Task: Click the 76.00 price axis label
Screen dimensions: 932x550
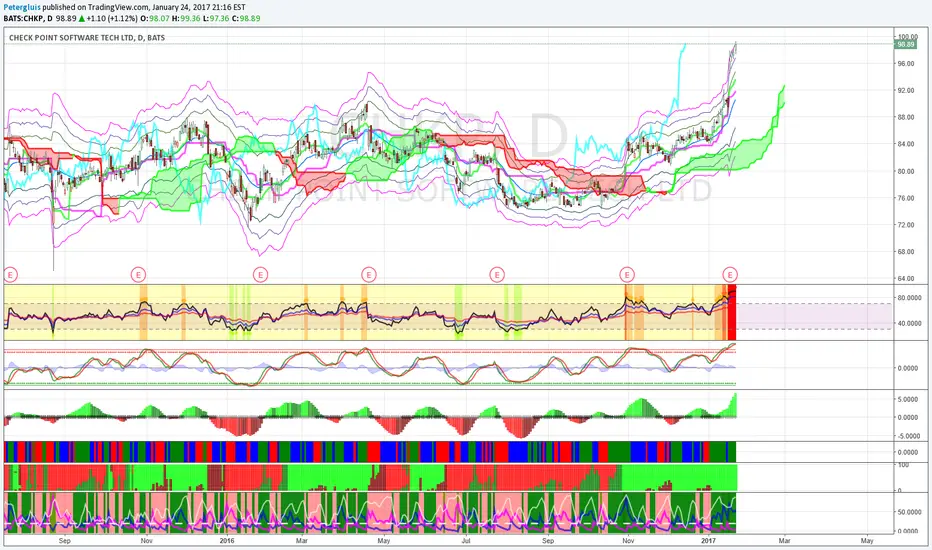Action: point(906,198)
